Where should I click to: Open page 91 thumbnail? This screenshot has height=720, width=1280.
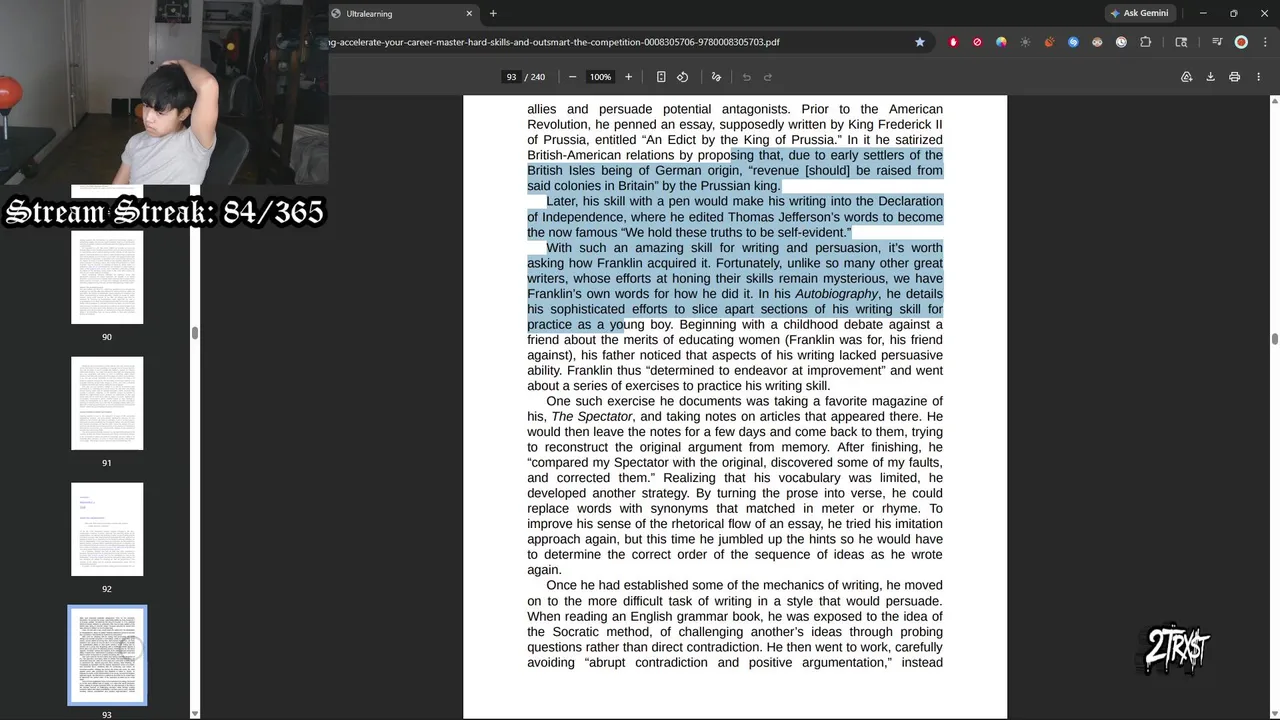point(107,403)
